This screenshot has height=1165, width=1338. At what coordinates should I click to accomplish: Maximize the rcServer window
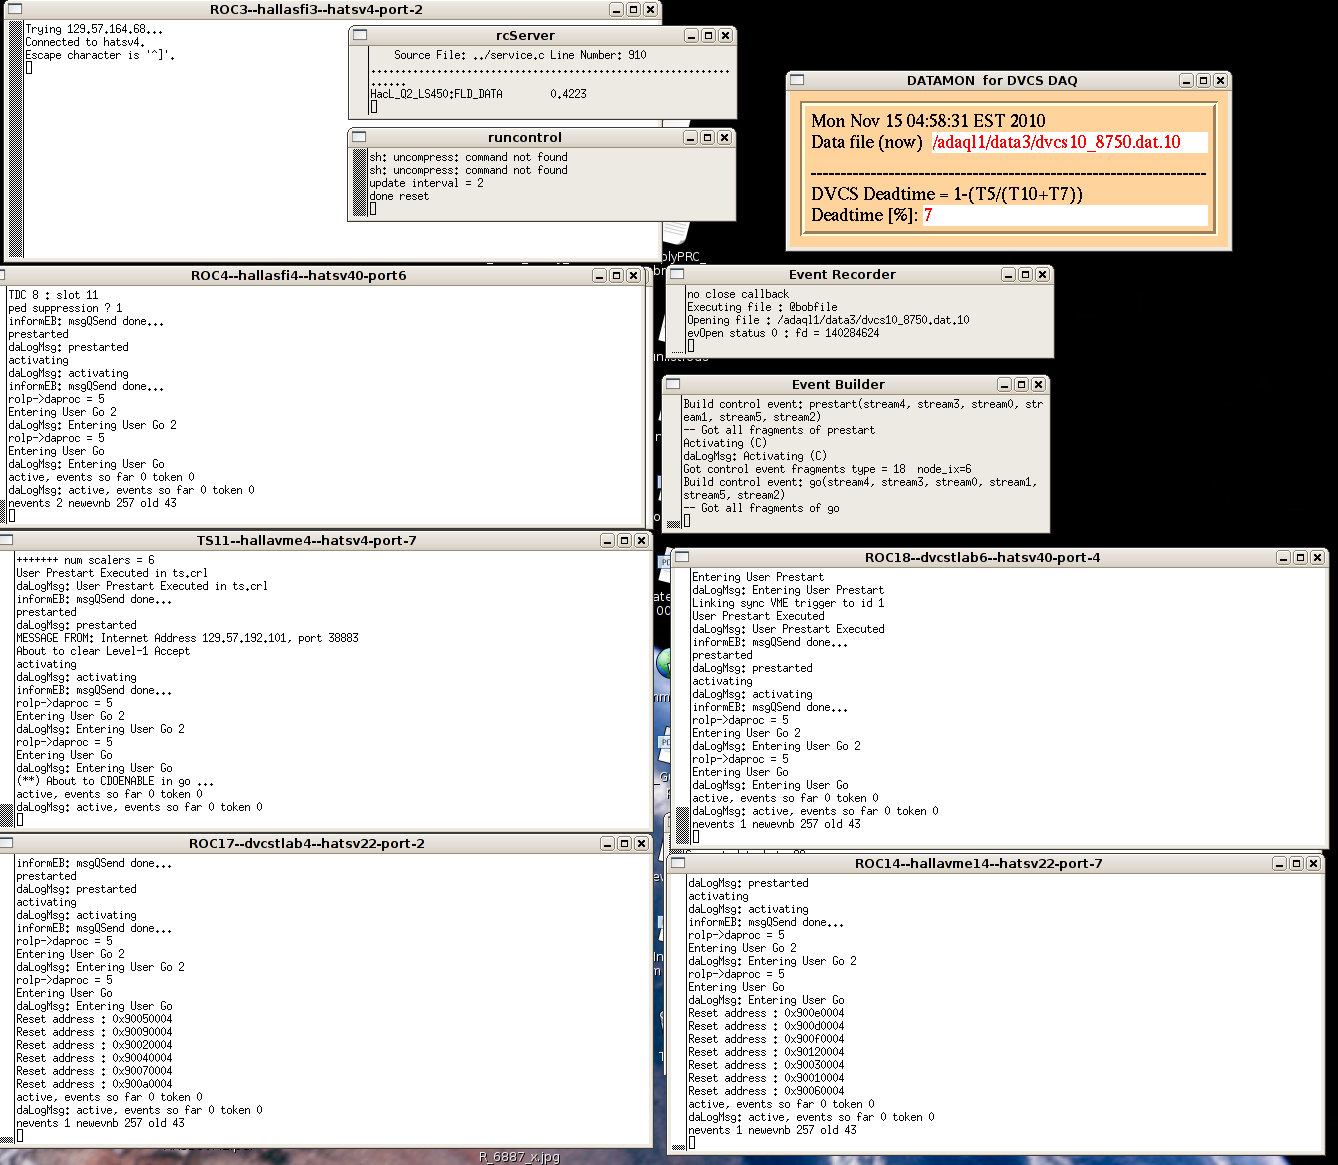tap(708, 35)
